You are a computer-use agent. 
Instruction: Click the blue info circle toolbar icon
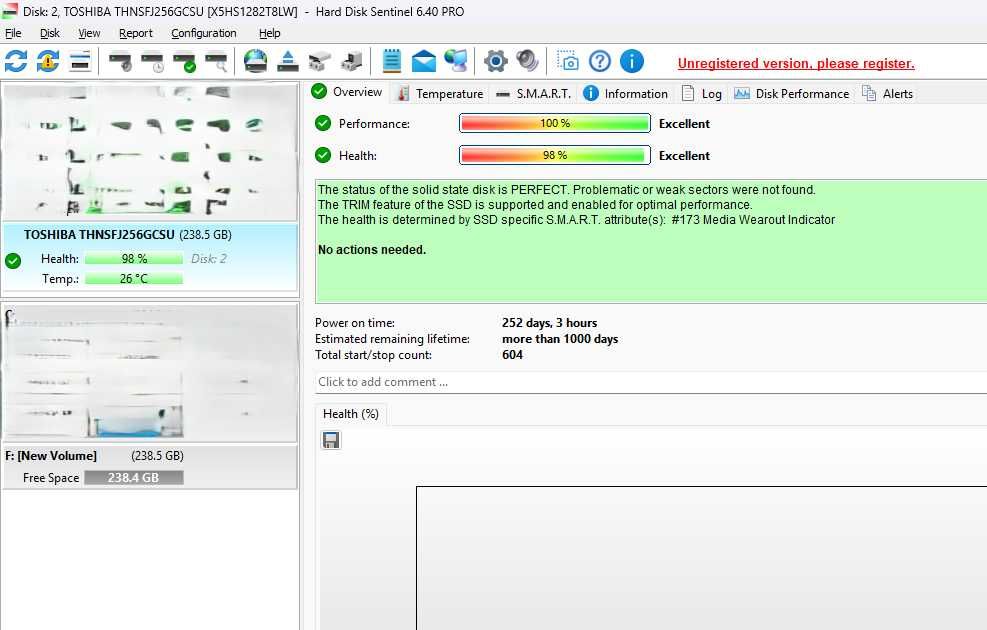click(x=632, y=61)
